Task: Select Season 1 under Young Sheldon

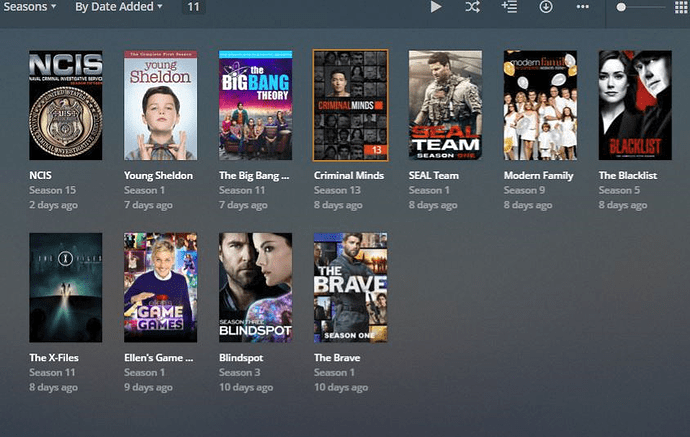Action: pos(144,190)
